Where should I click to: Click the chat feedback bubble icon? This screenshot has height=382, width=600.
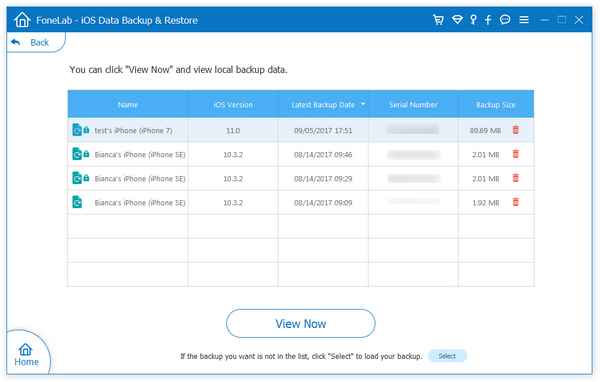[505, 20]
